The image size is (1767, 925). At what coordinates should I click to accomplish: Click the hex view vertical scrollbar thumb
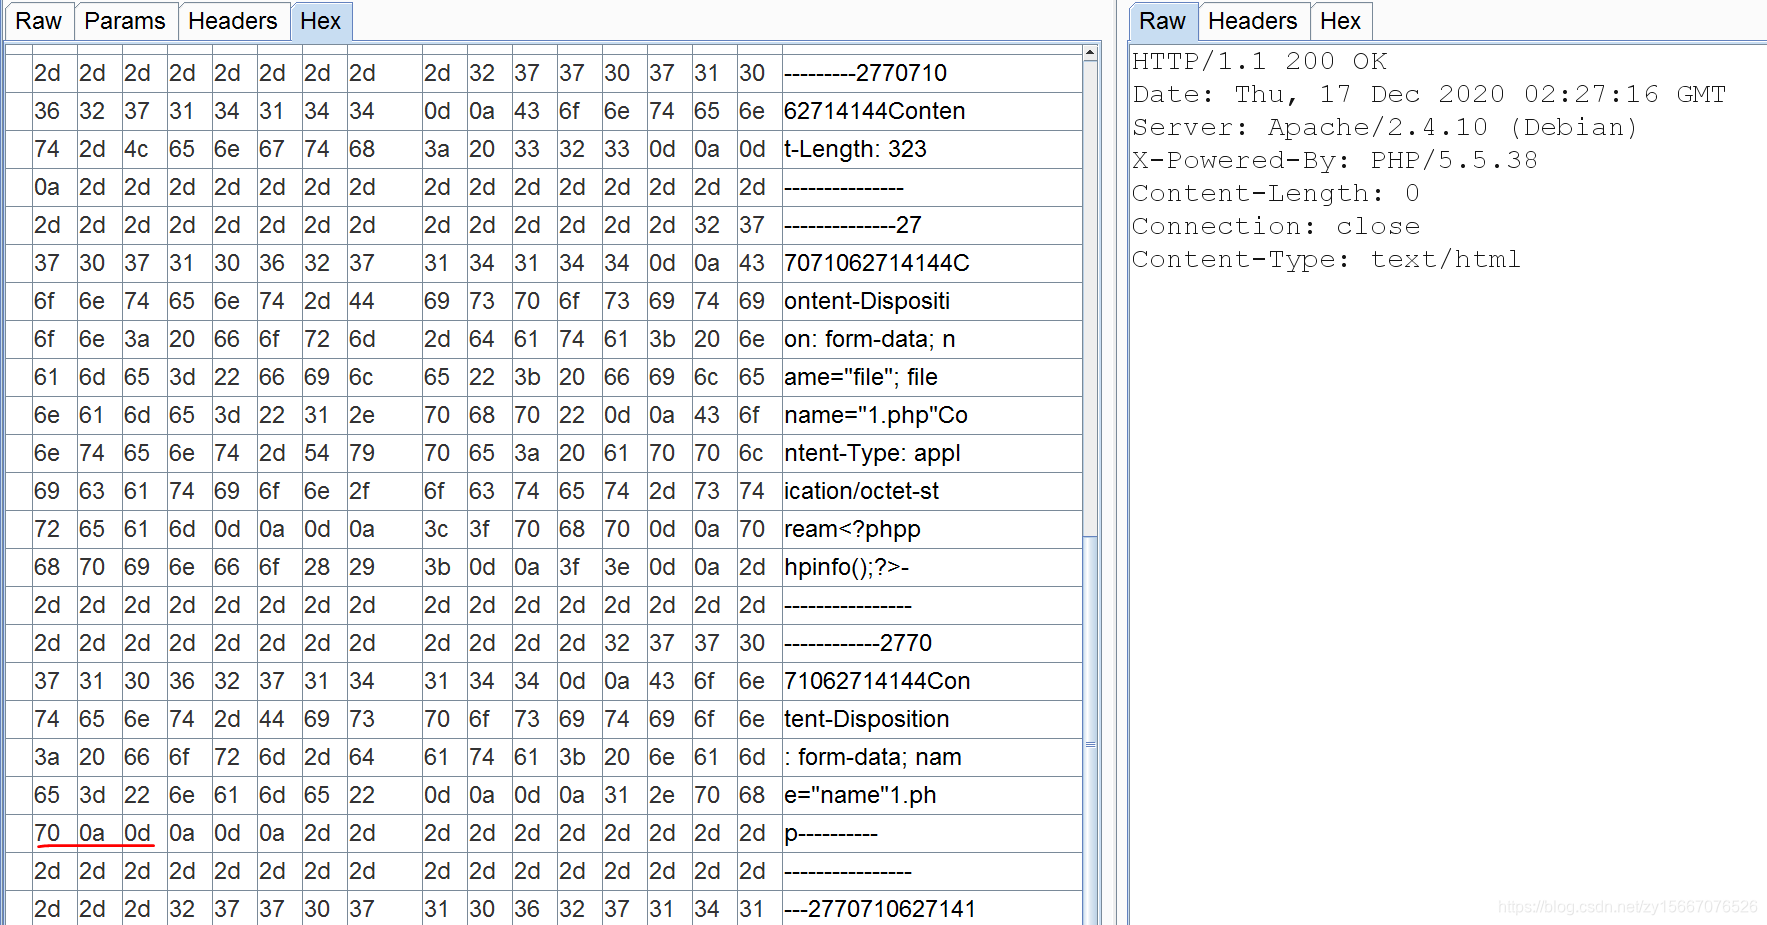tap(1090, 730)
